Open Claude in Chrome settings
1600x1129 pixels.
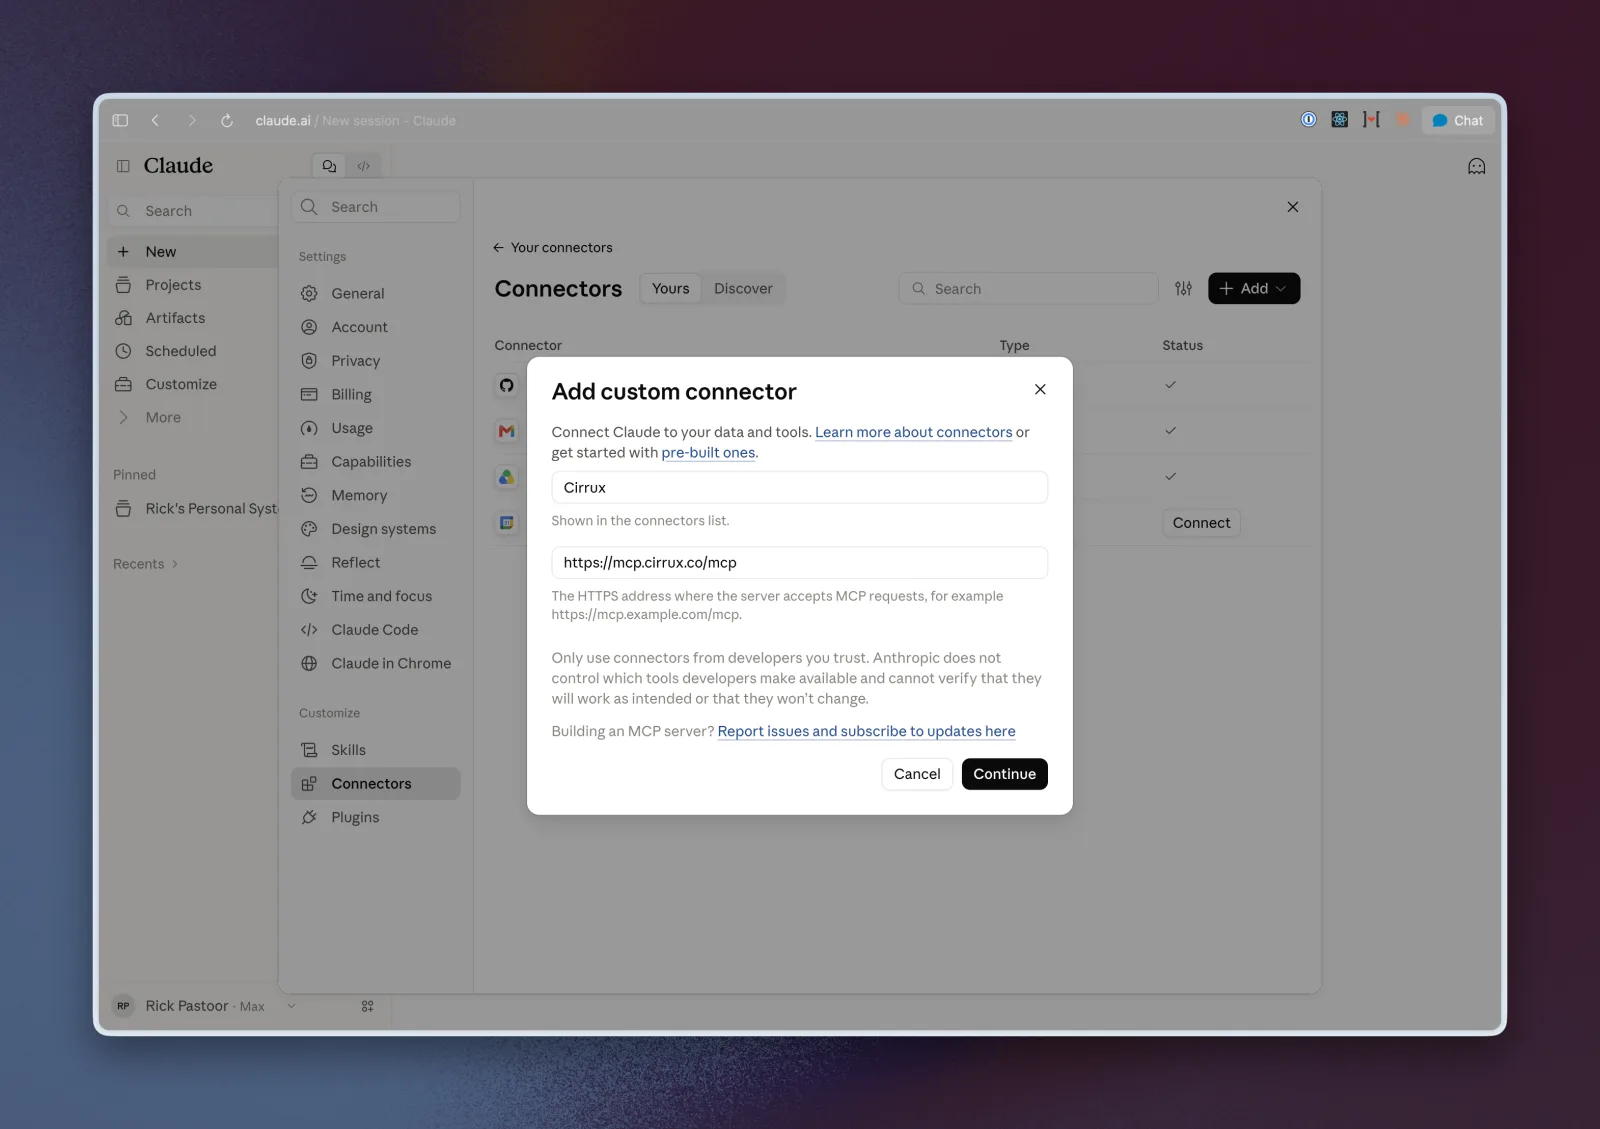coord(376,664)
